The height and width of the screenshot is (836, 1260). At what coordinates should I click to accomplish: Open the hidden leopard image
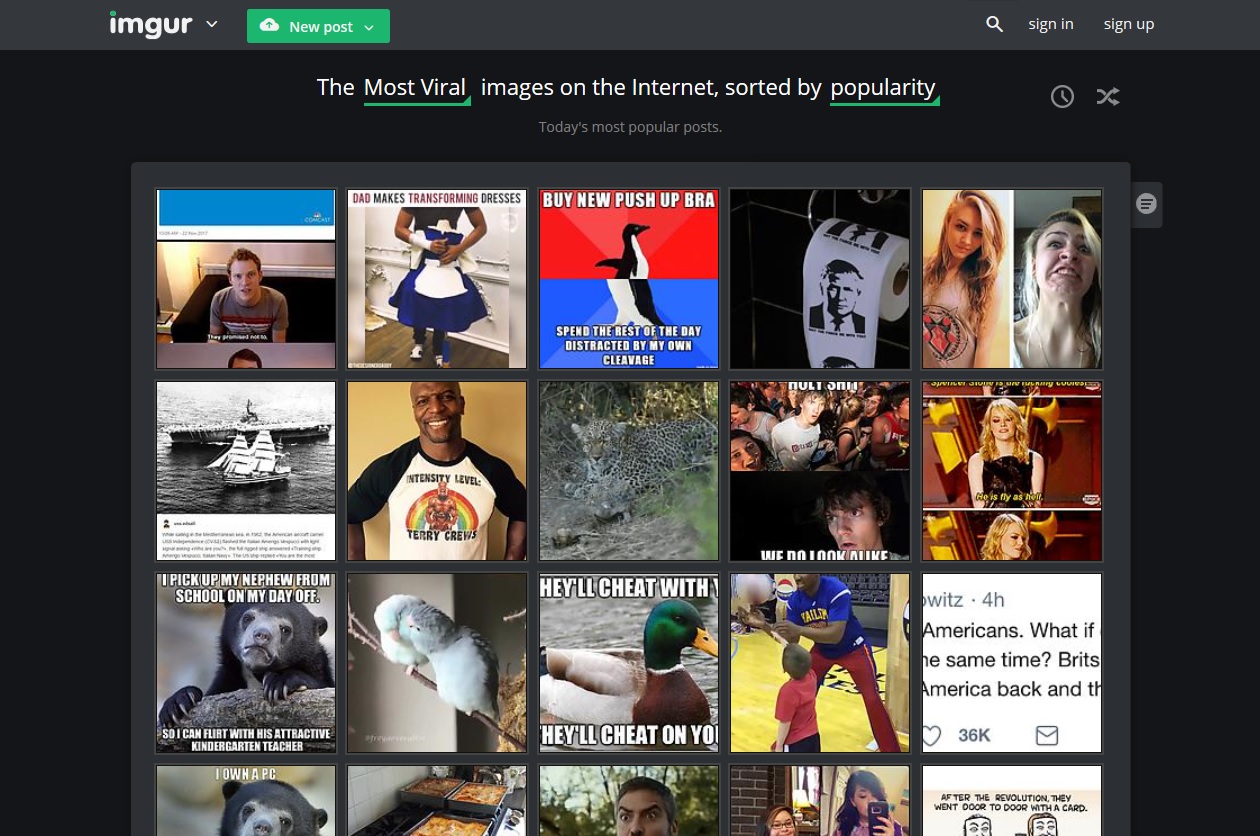point(628,471)
